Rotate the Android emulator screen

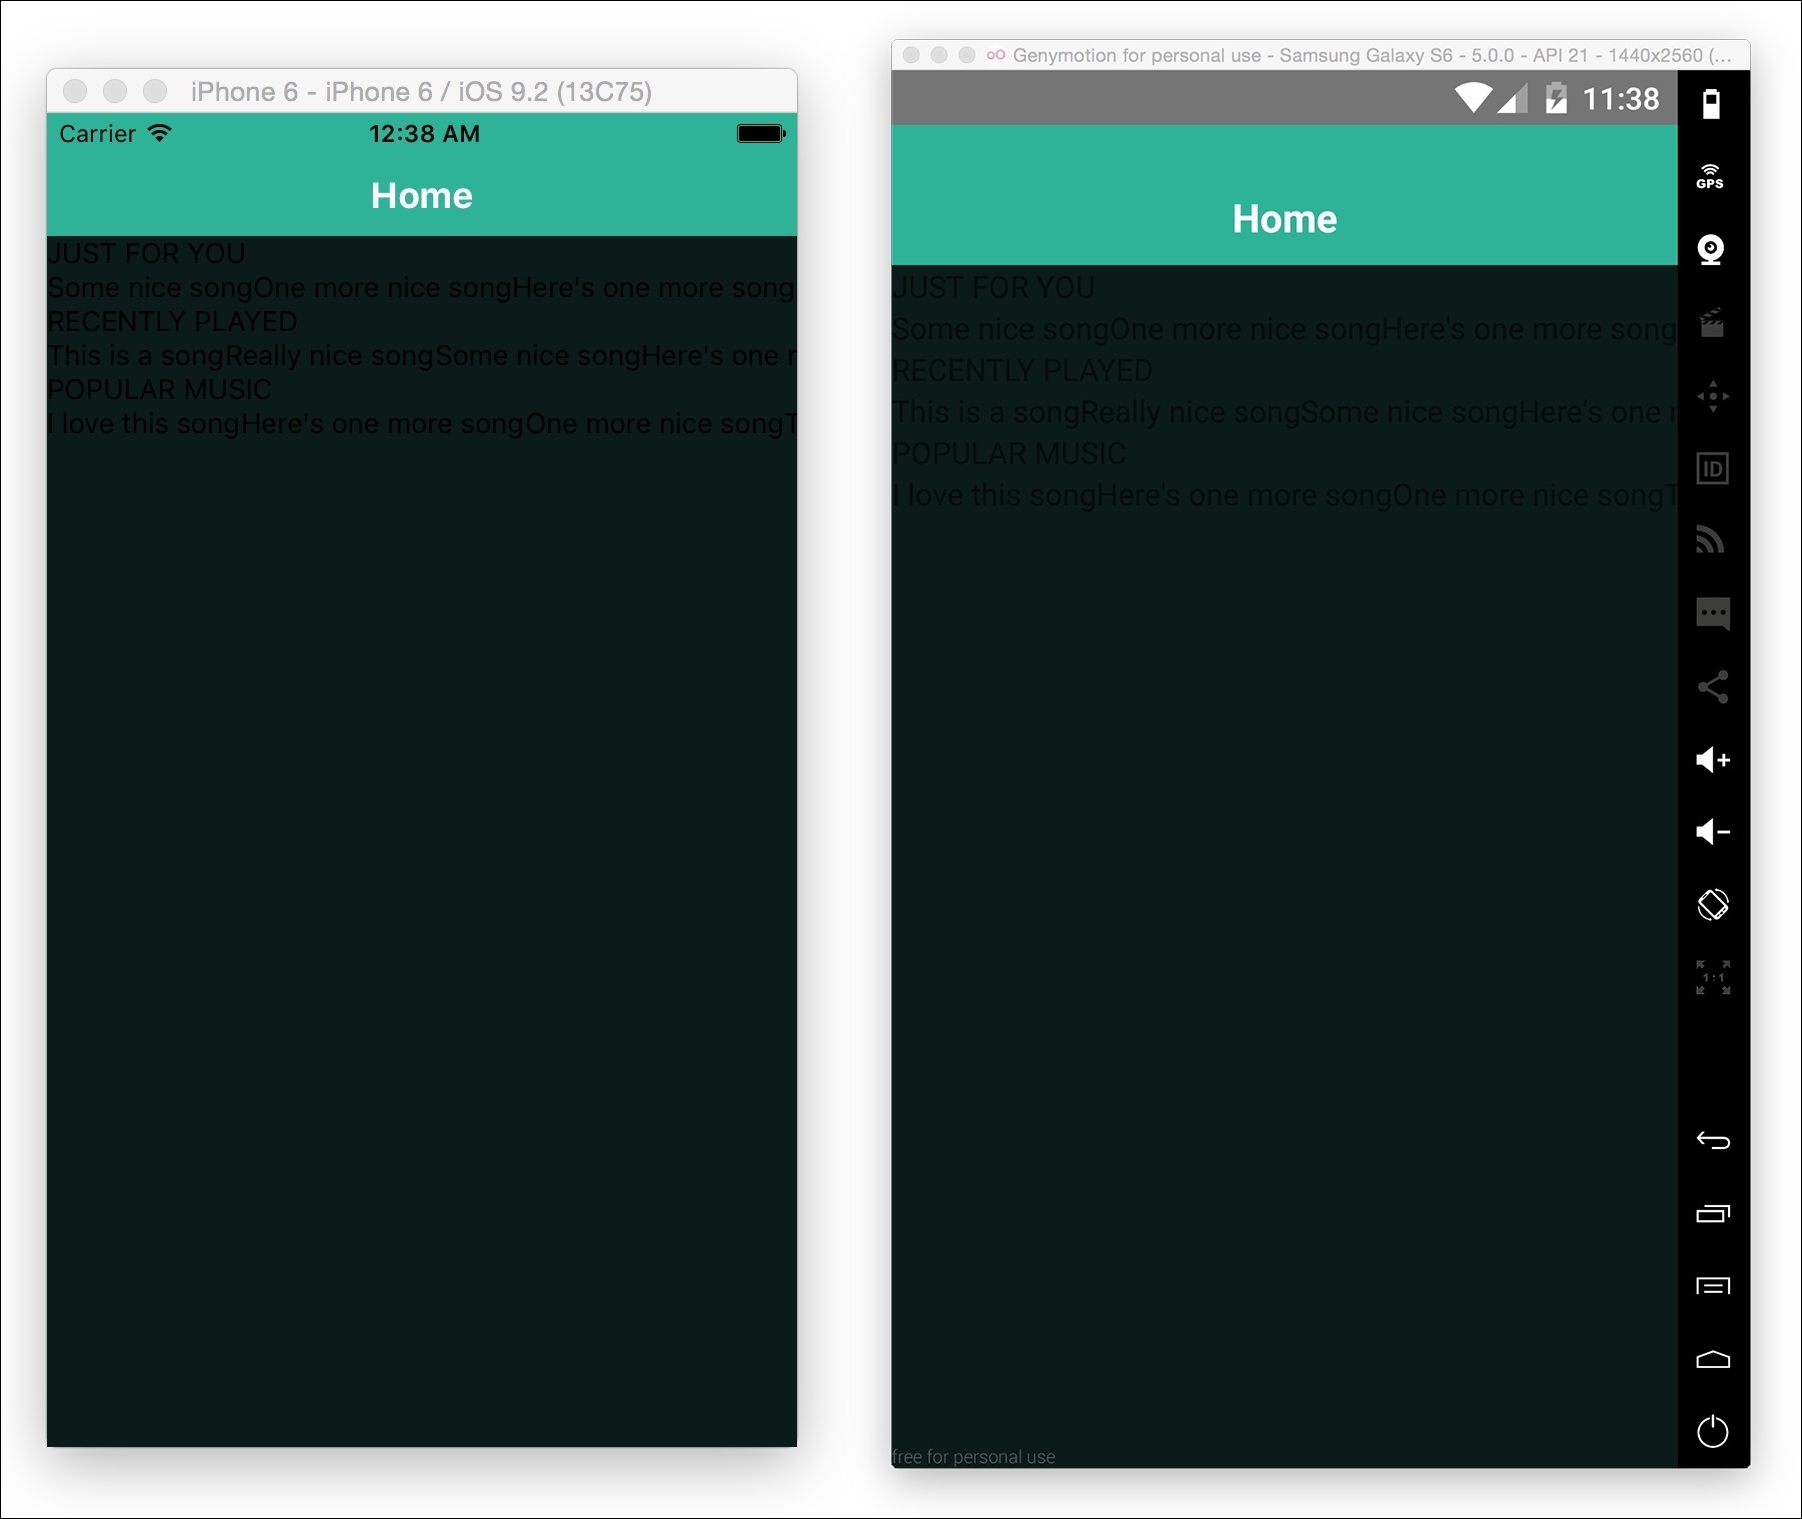coord(1712,905)
